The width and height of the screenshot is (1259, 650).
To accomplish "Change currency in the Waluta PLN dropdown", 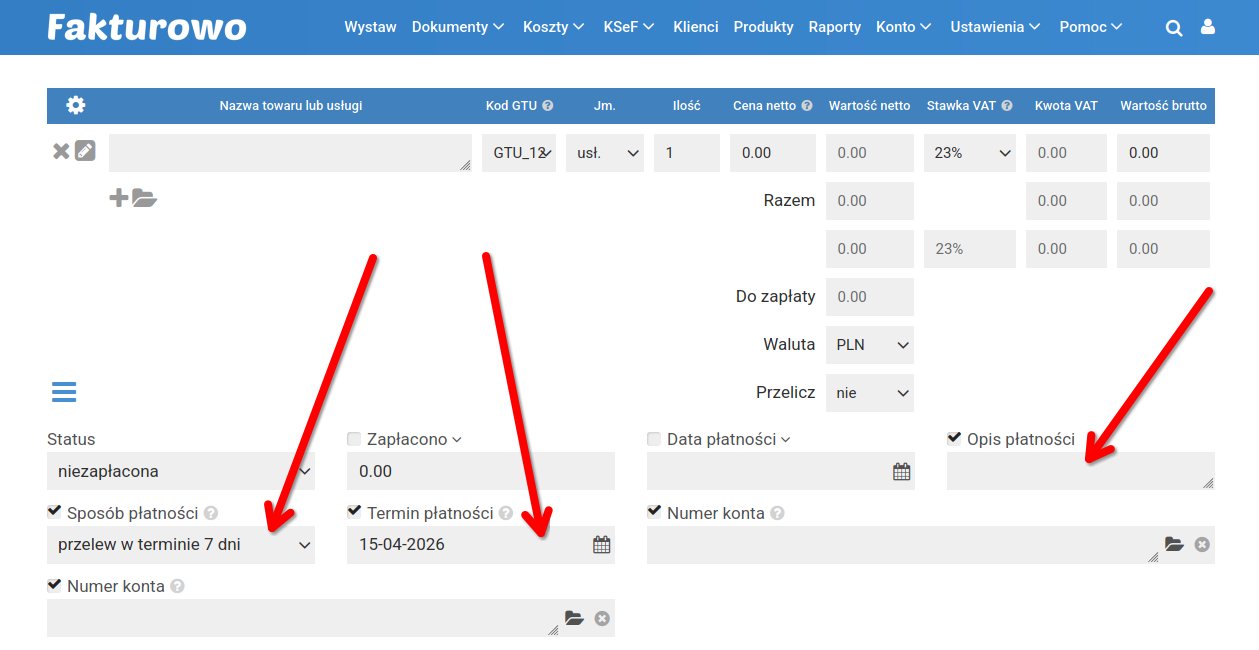I will 869,344.
